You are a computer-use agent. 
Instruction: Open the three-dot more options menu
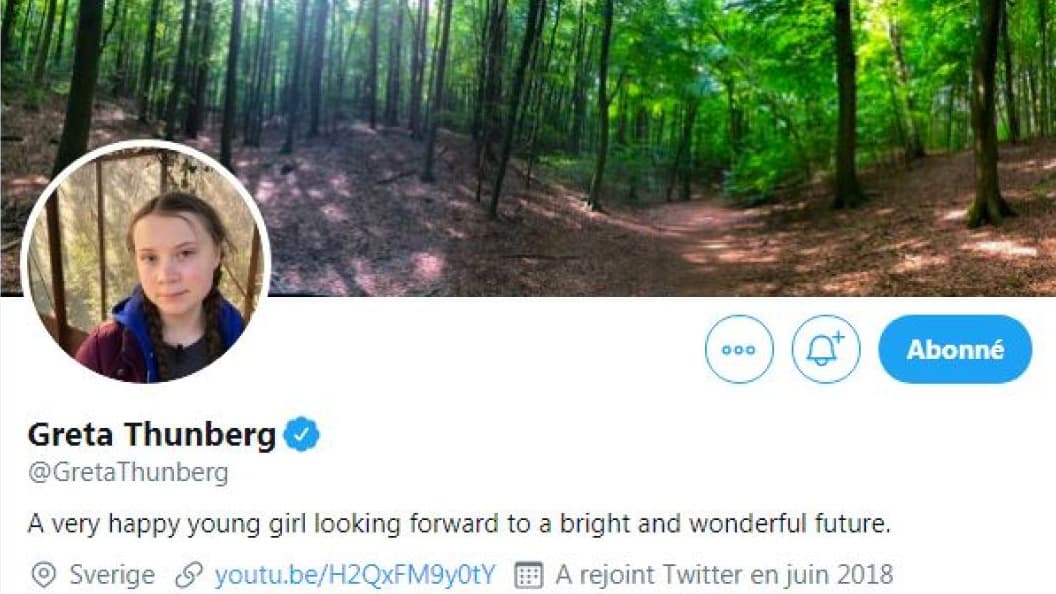click(x=739, y=349)
